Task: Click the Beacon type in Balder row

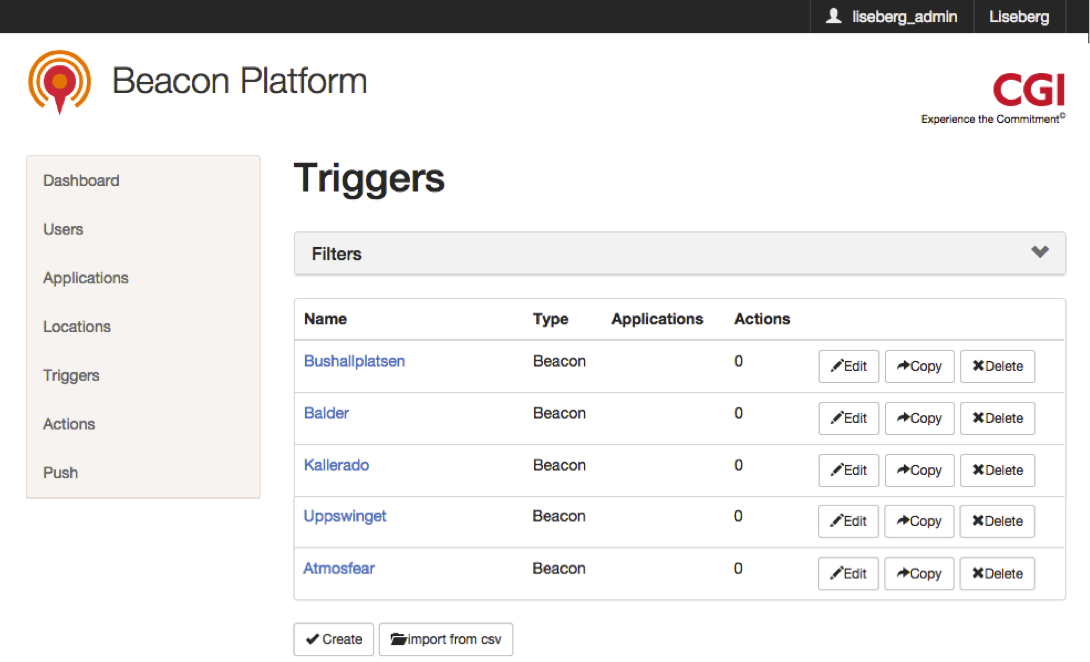Action: pos(560,413)
